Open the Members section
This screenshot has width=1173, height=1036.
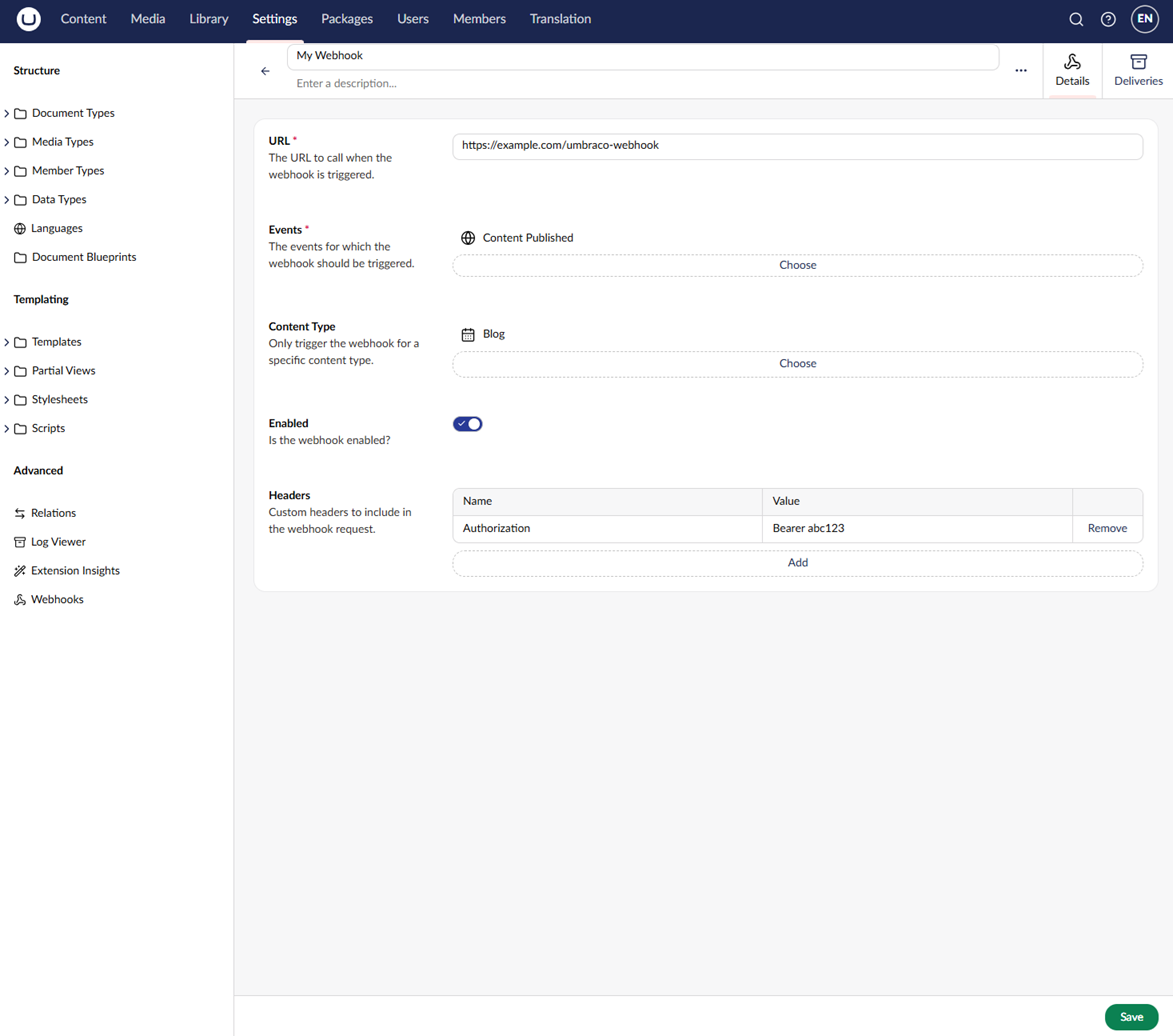[x=479, y=19]
